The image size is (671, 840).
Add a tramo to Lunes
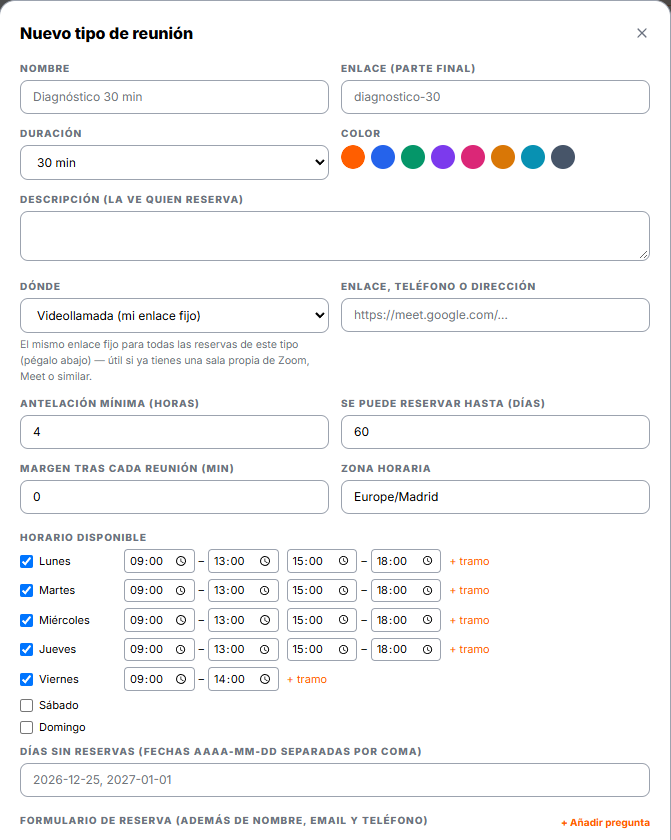pos(469,561)
